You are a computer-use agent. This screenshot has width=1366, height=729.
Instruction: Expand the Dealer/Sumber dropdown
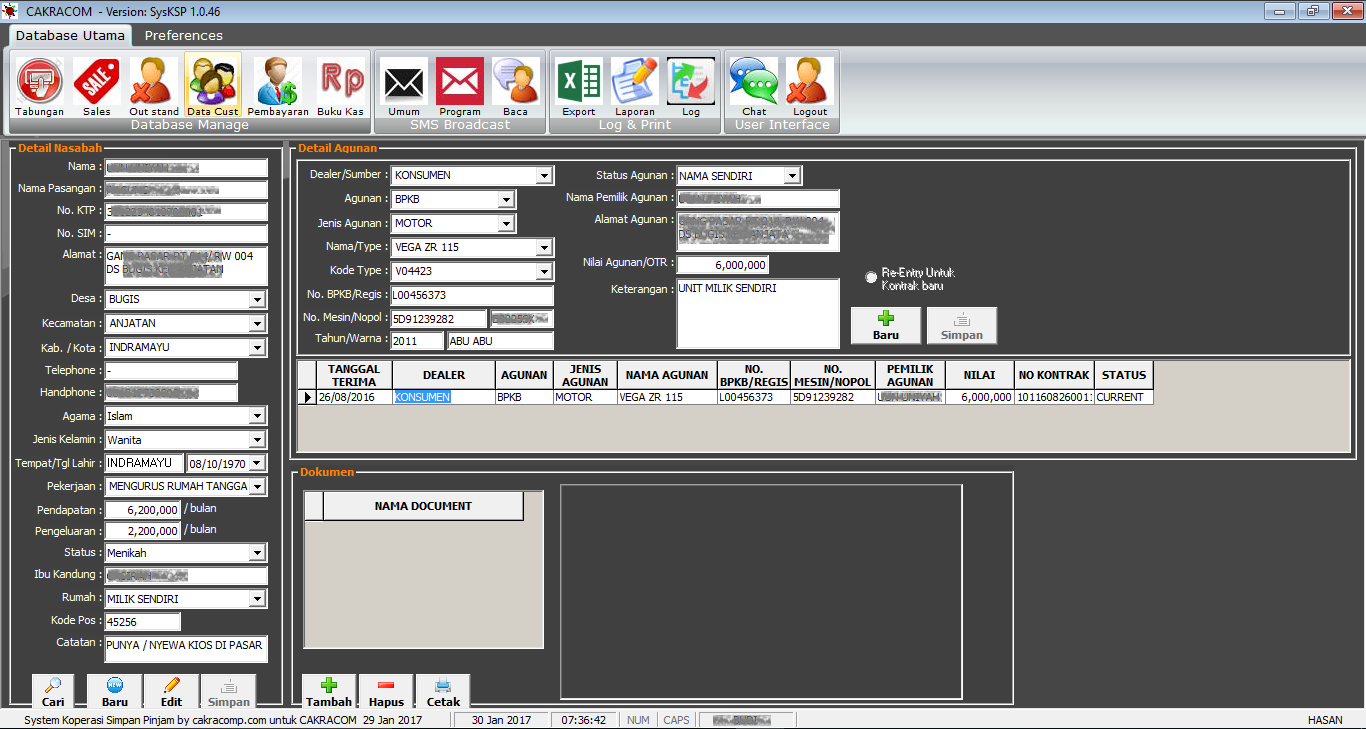click(x=544, y=176)
